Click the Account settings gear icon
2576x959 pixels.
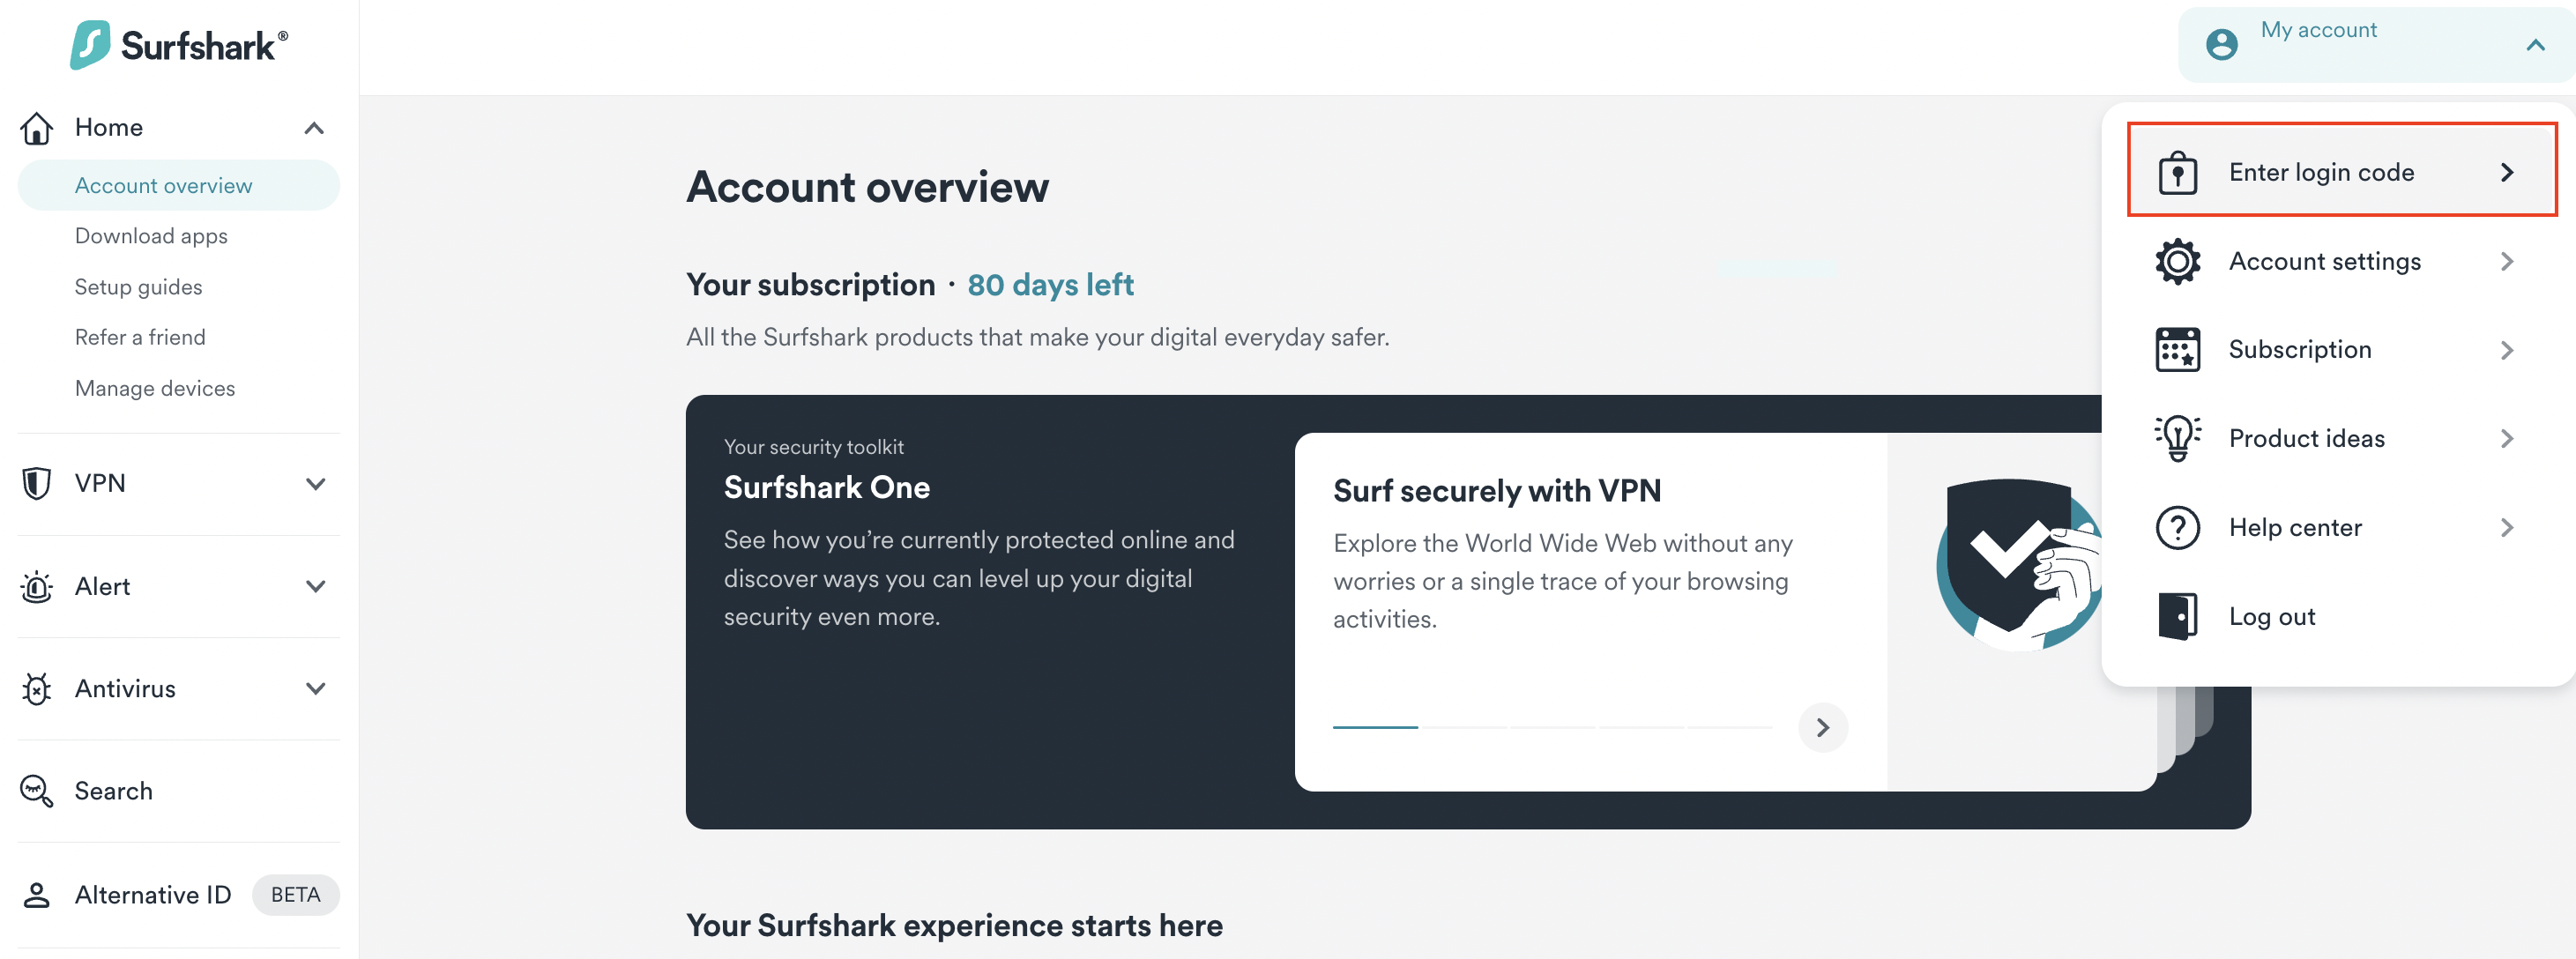[2177, 262]
